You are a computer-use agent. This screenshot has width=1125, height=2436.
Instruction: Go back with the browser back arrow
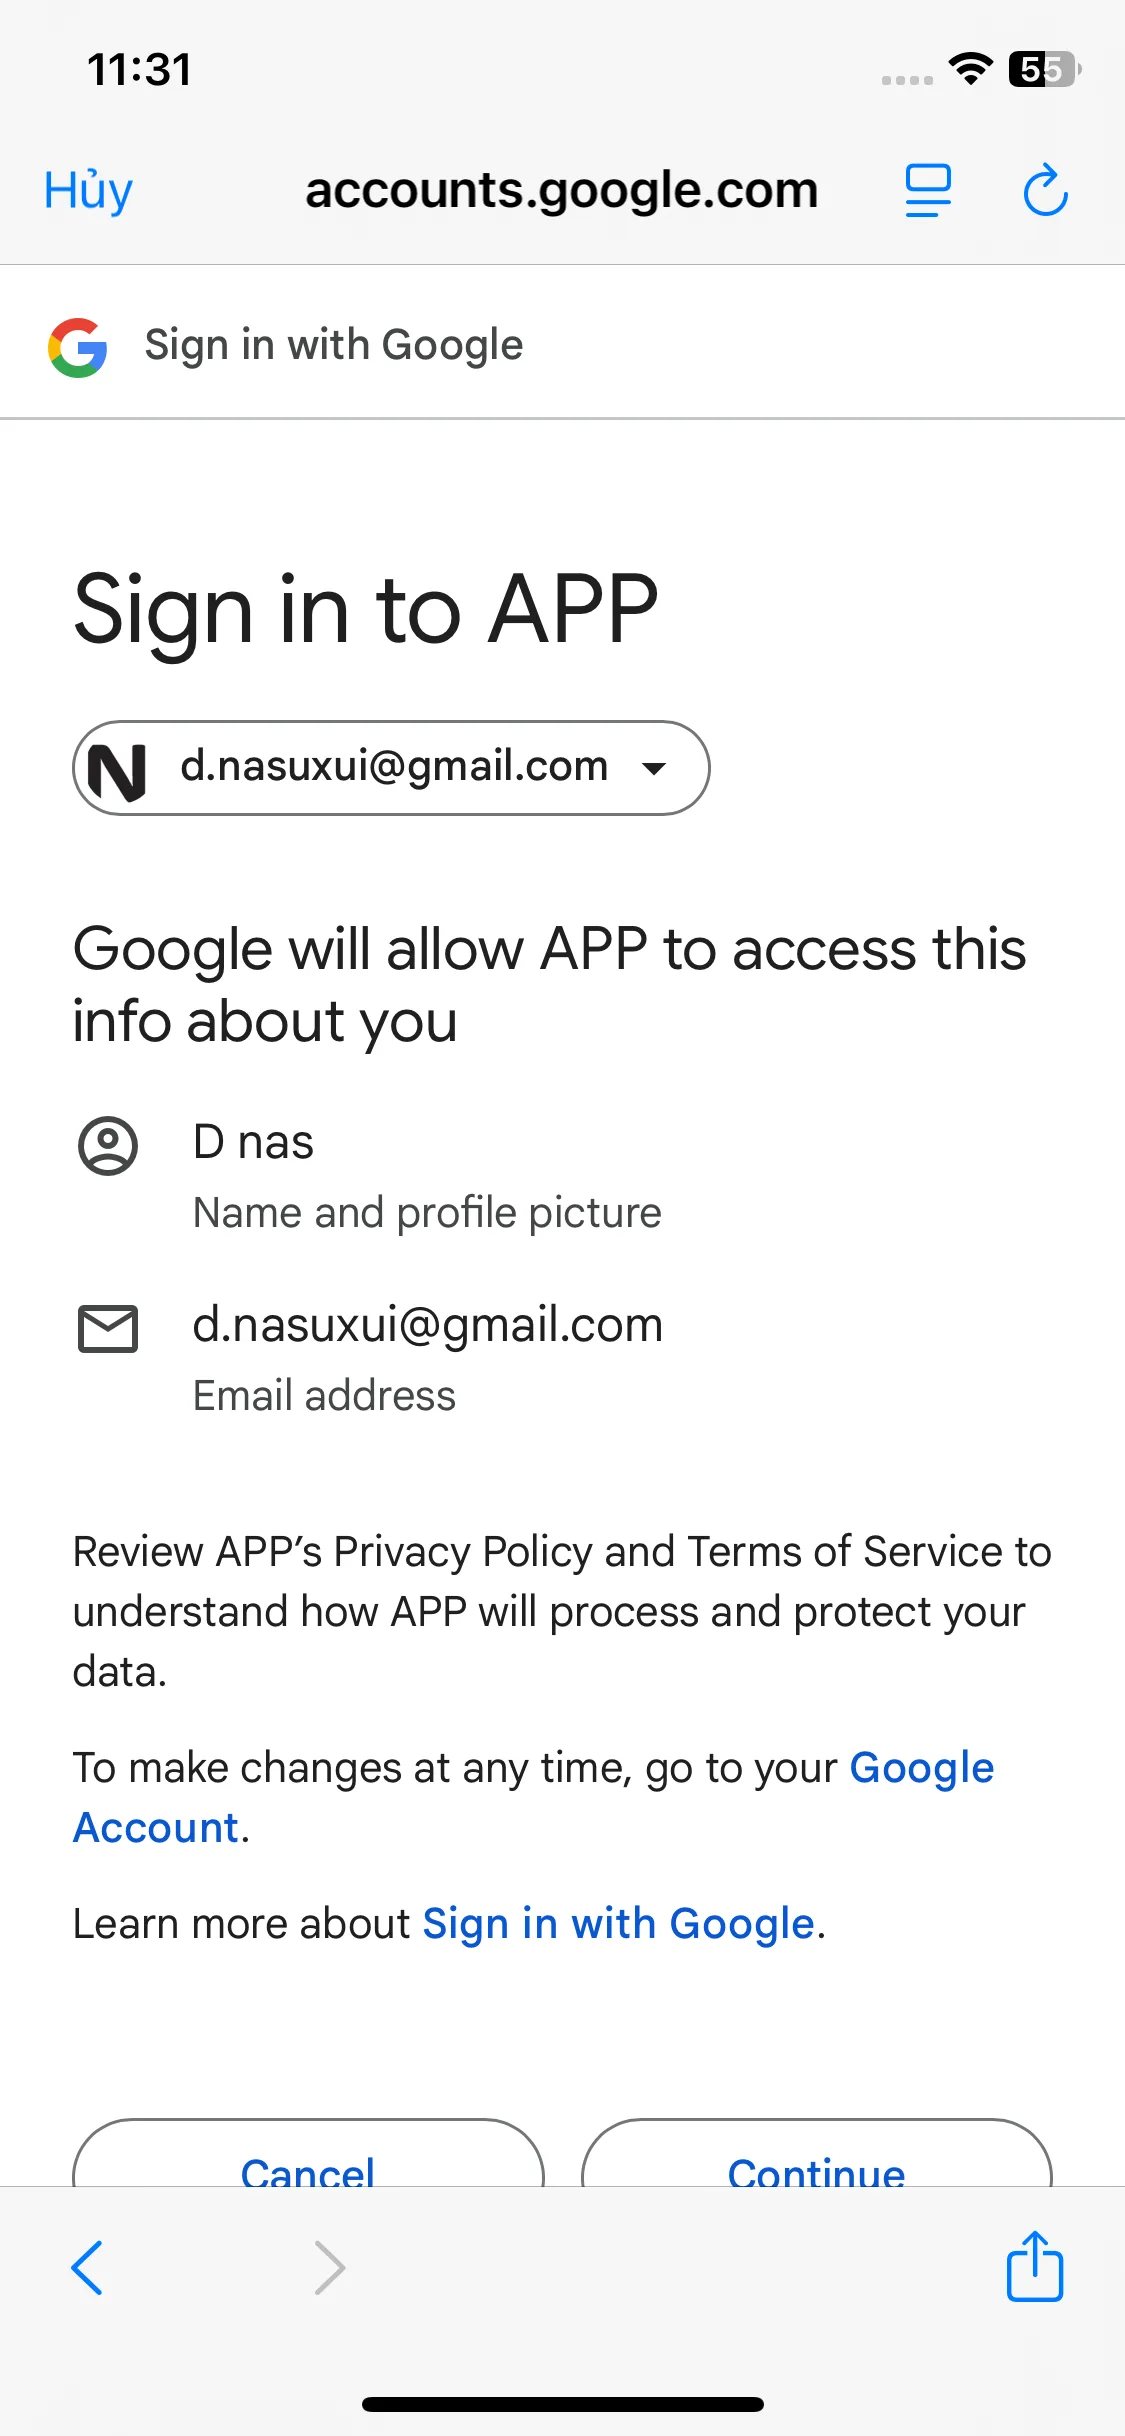[88, 2267]
